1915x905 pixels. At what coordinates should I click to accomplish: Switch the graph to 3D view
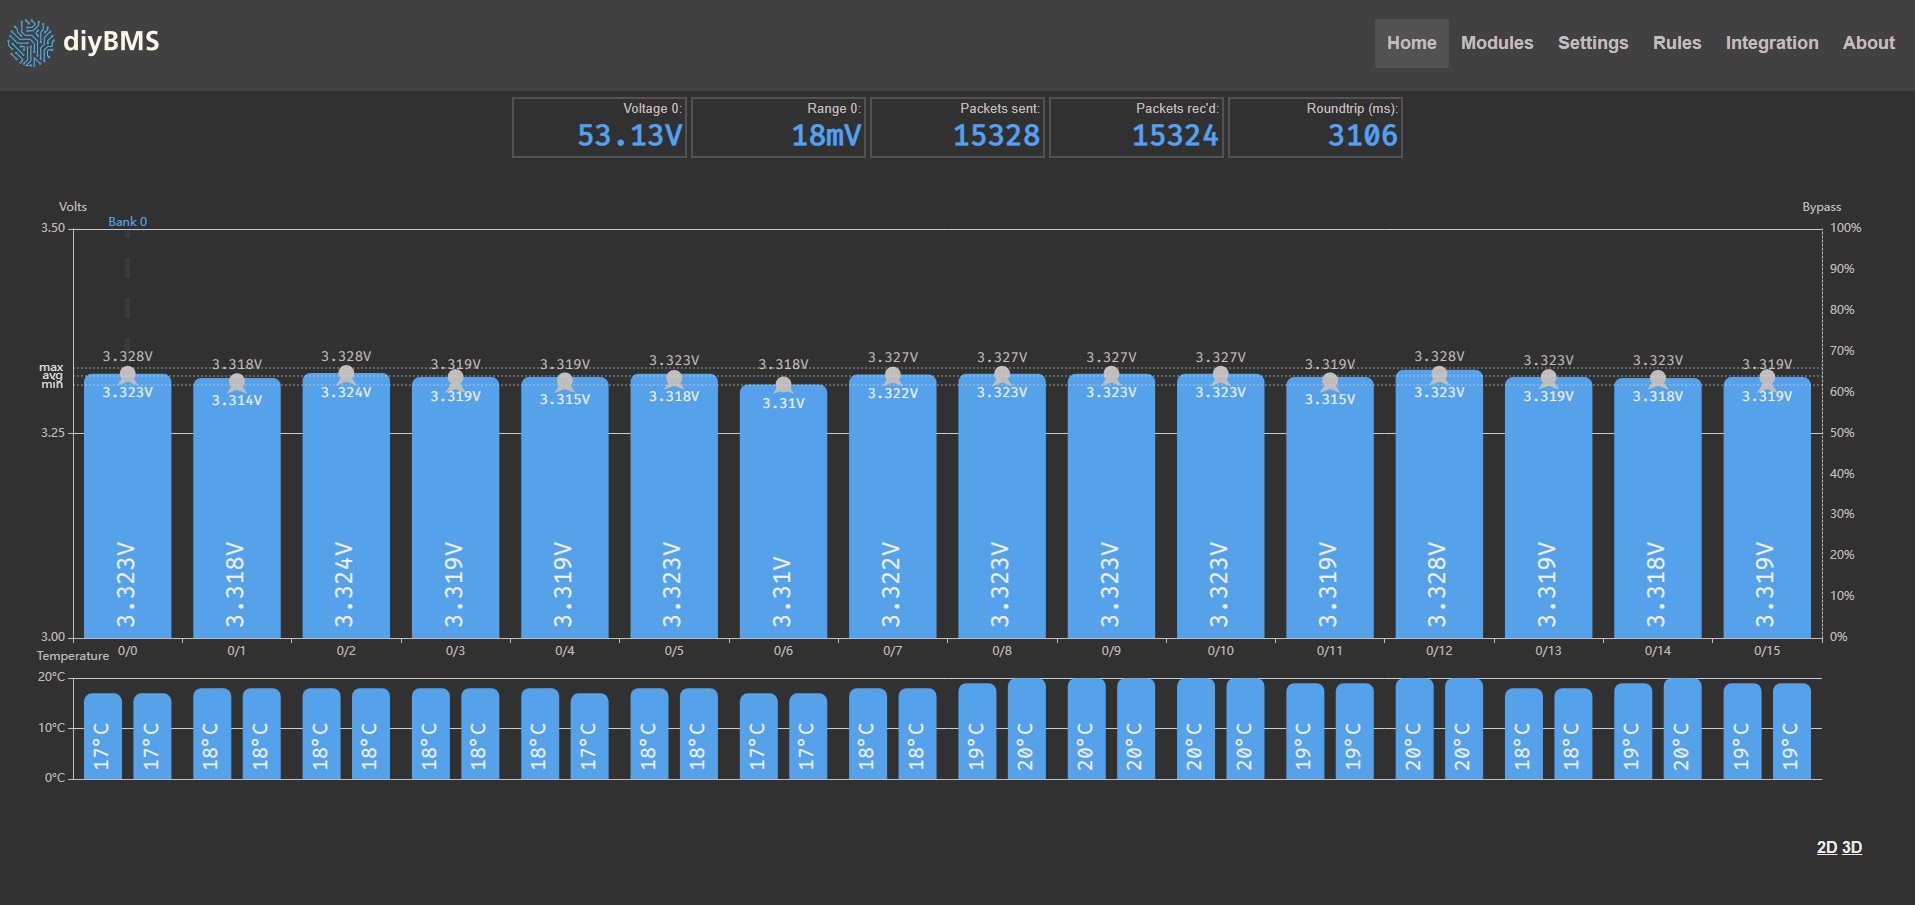point(1852,847)
